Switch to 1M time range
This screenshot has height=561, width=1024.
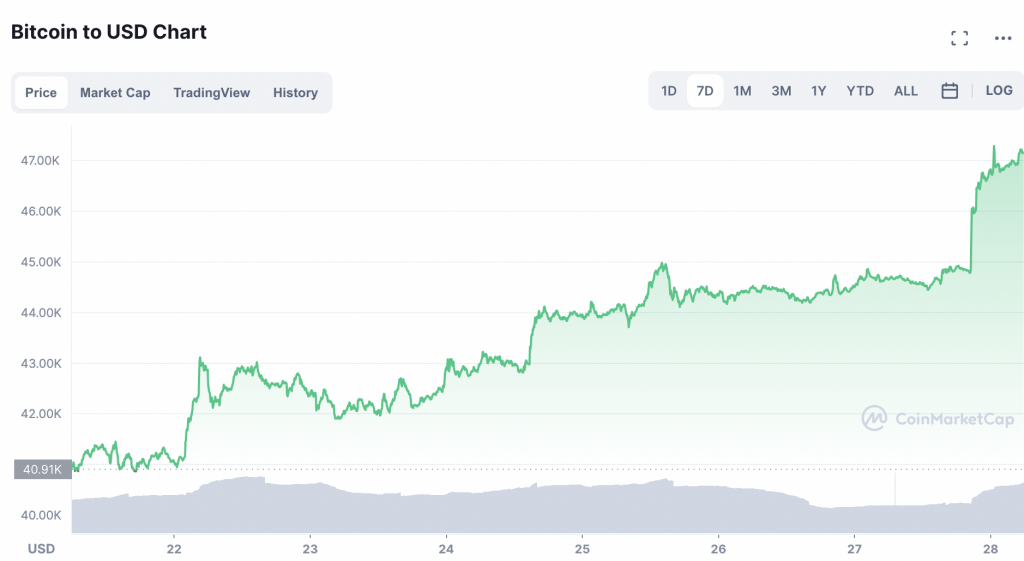tap(742, 91)
